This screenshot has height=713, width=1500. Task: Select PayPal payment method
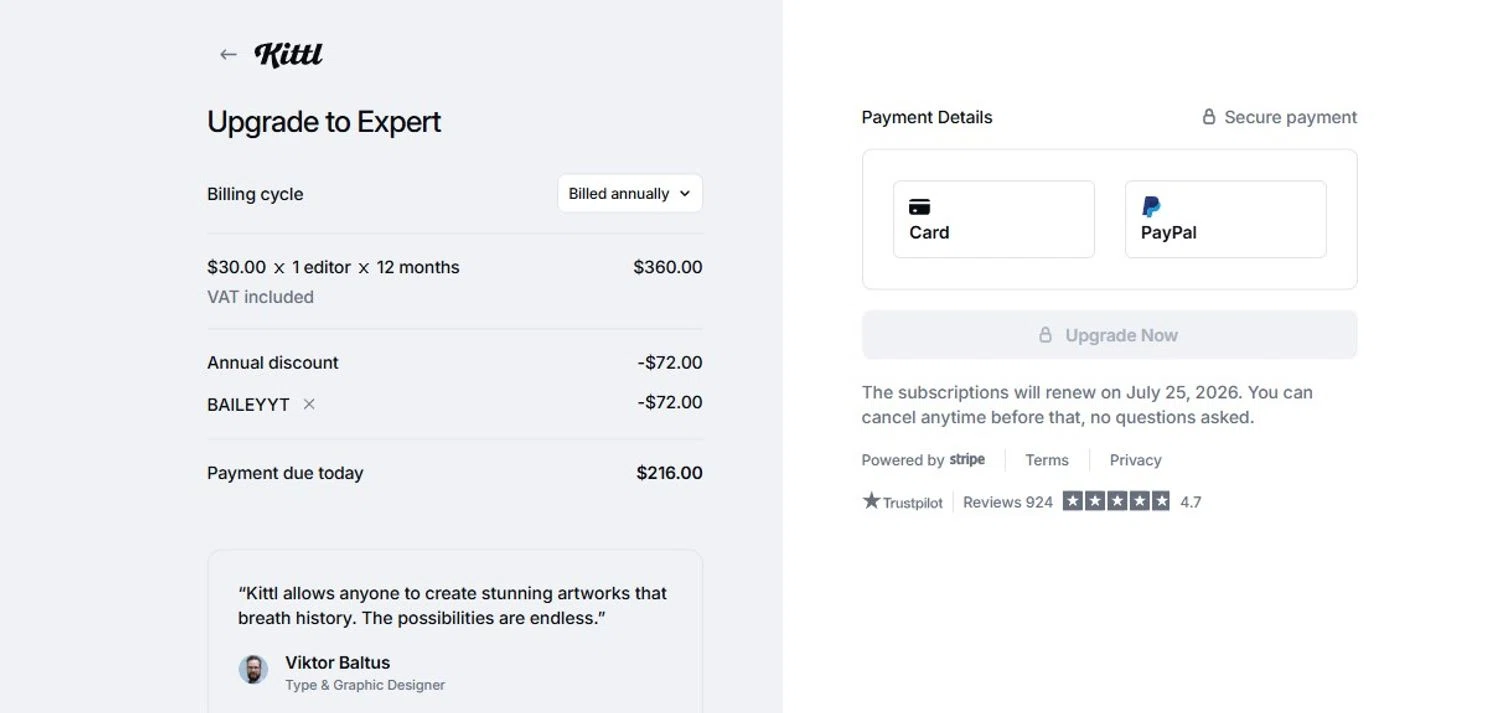pyautogui.click(x=1225, y=219)
